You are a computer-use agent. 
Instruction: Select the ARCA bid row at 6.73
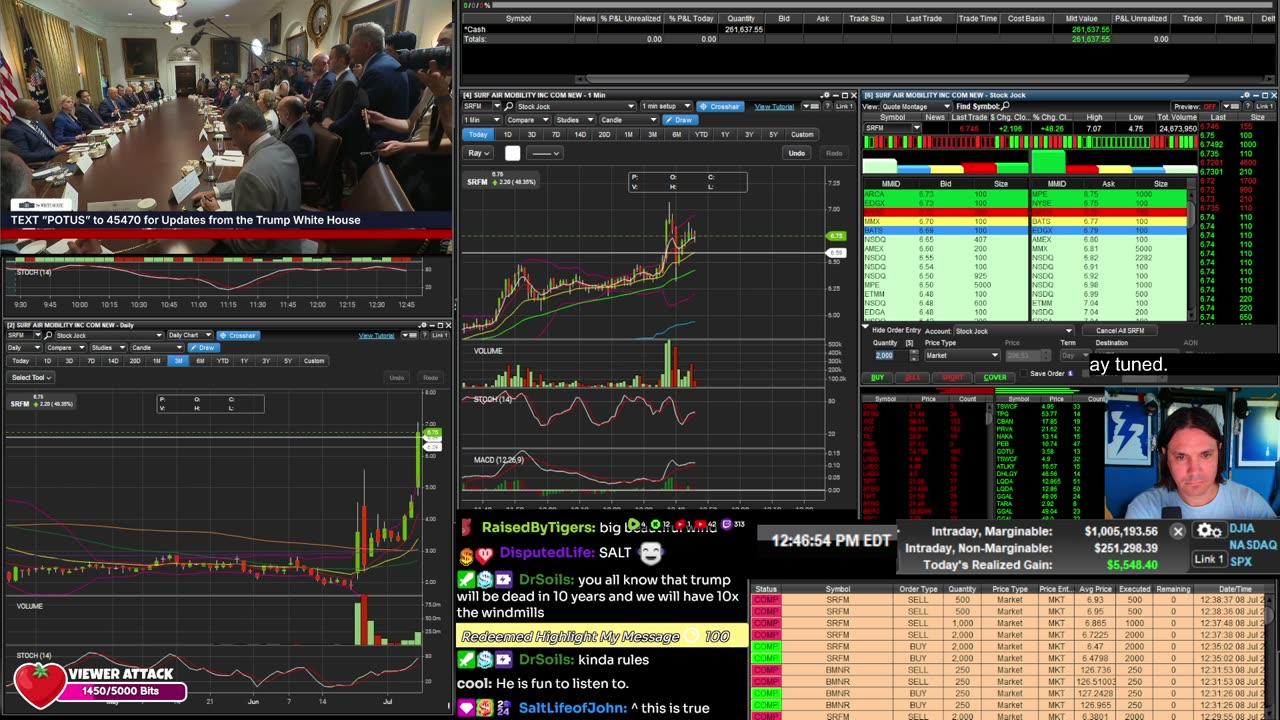pos(944,194)
